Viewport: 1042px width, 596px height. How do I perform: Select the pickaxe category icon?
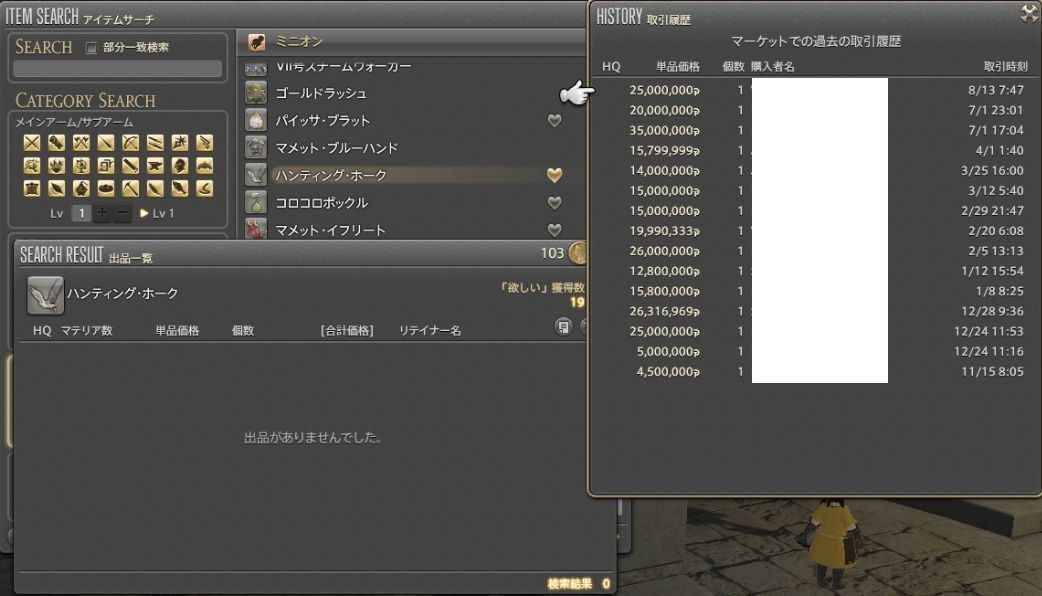(x=130, y=189)
